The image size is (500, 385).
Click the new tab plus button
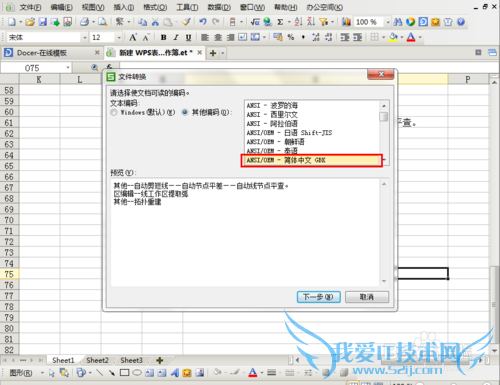213,53
